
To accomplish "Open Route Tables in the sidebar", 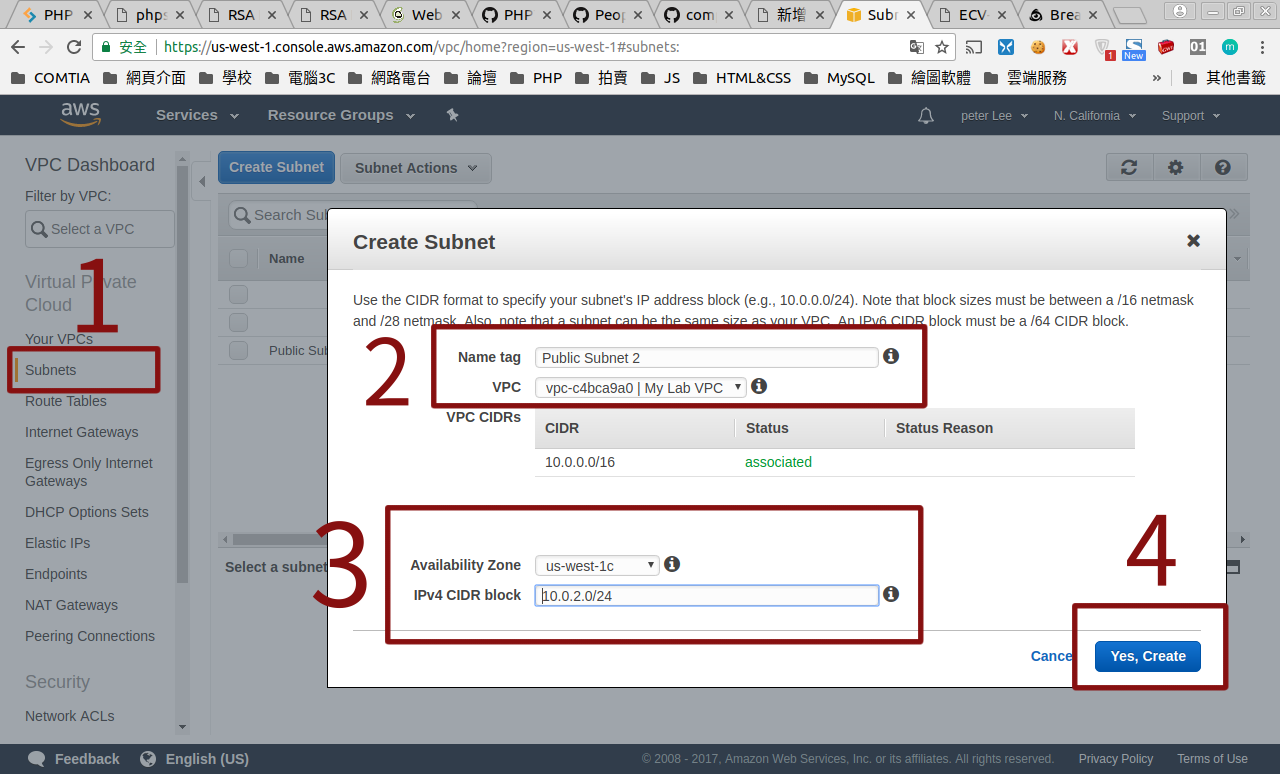I will coord(66,401).
